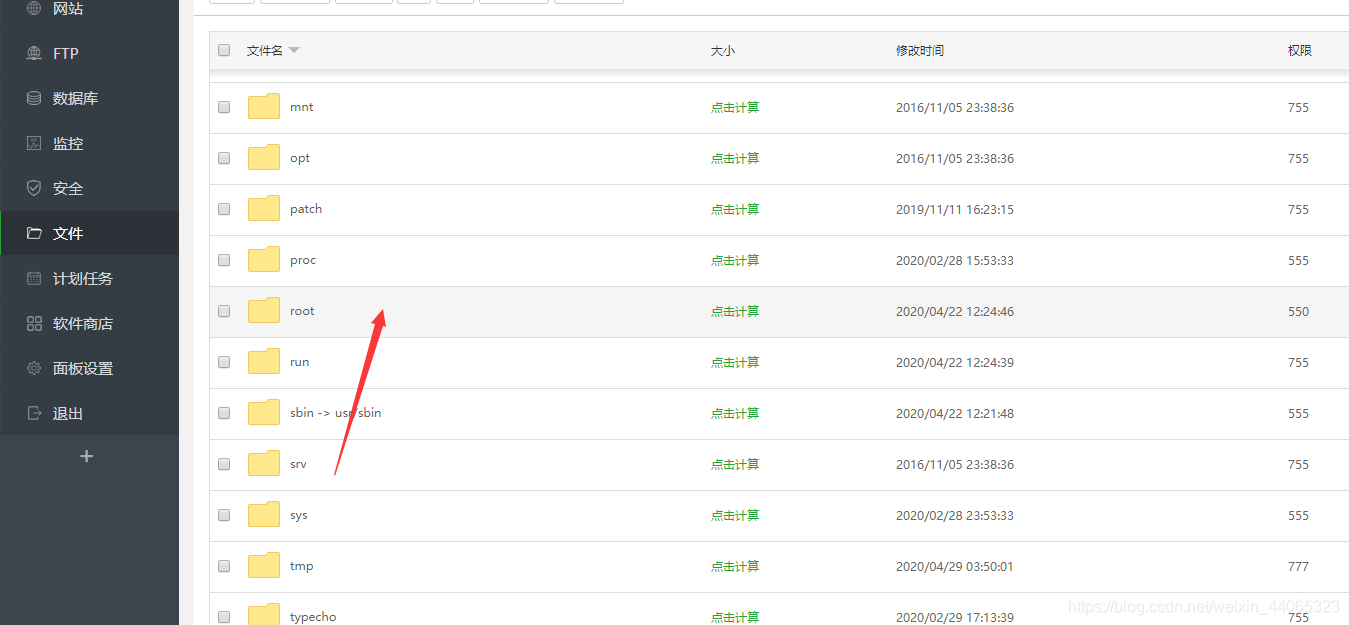Tick the select-all checkbox in header

point(224,50)
